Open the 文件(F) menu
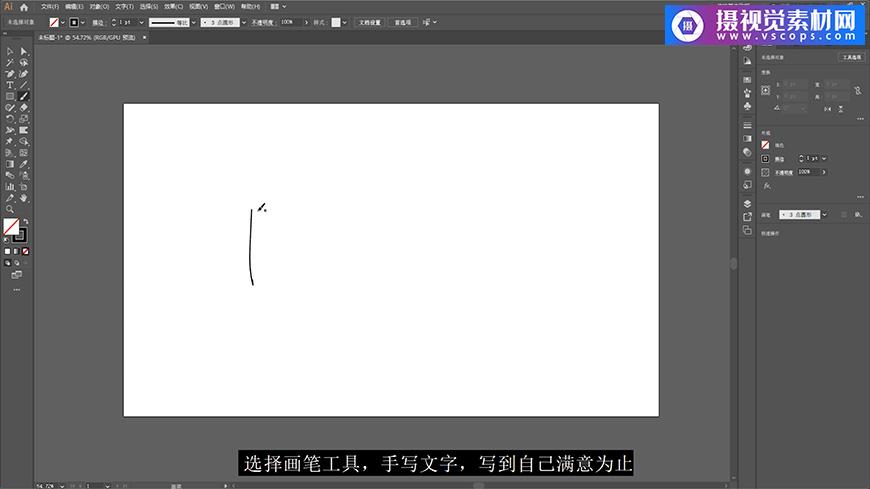This screenshot has width=870, height=489. tap(49, 7)
